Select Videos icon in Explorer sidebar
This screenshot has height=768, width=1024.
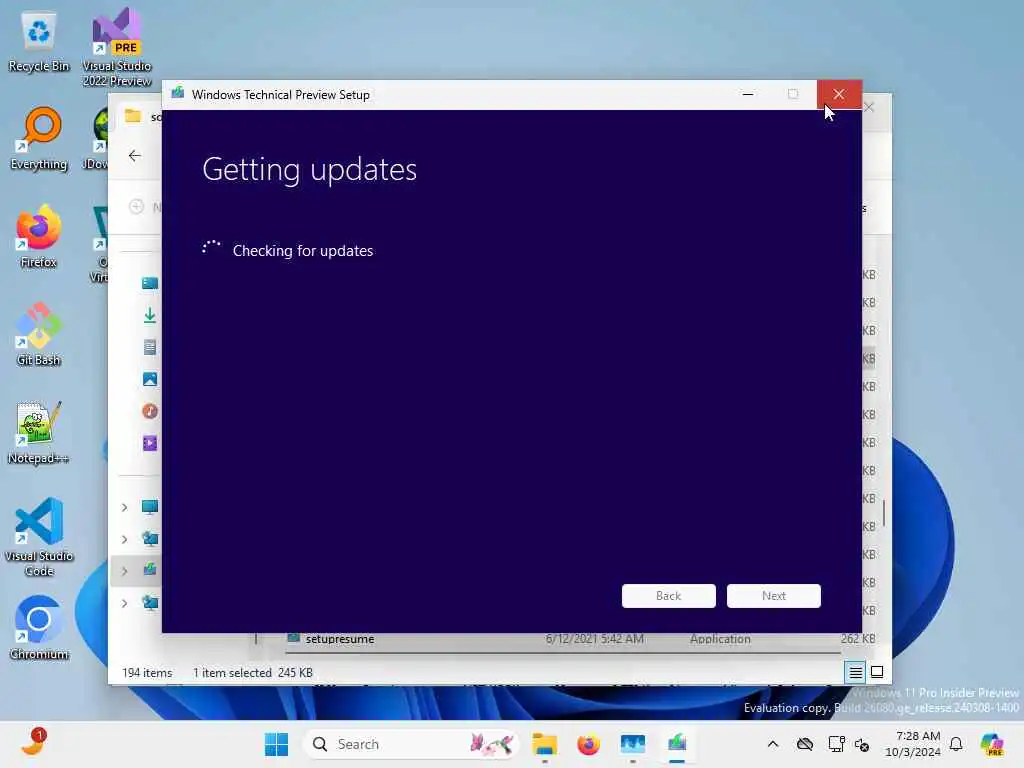click(x=150, y=443)
